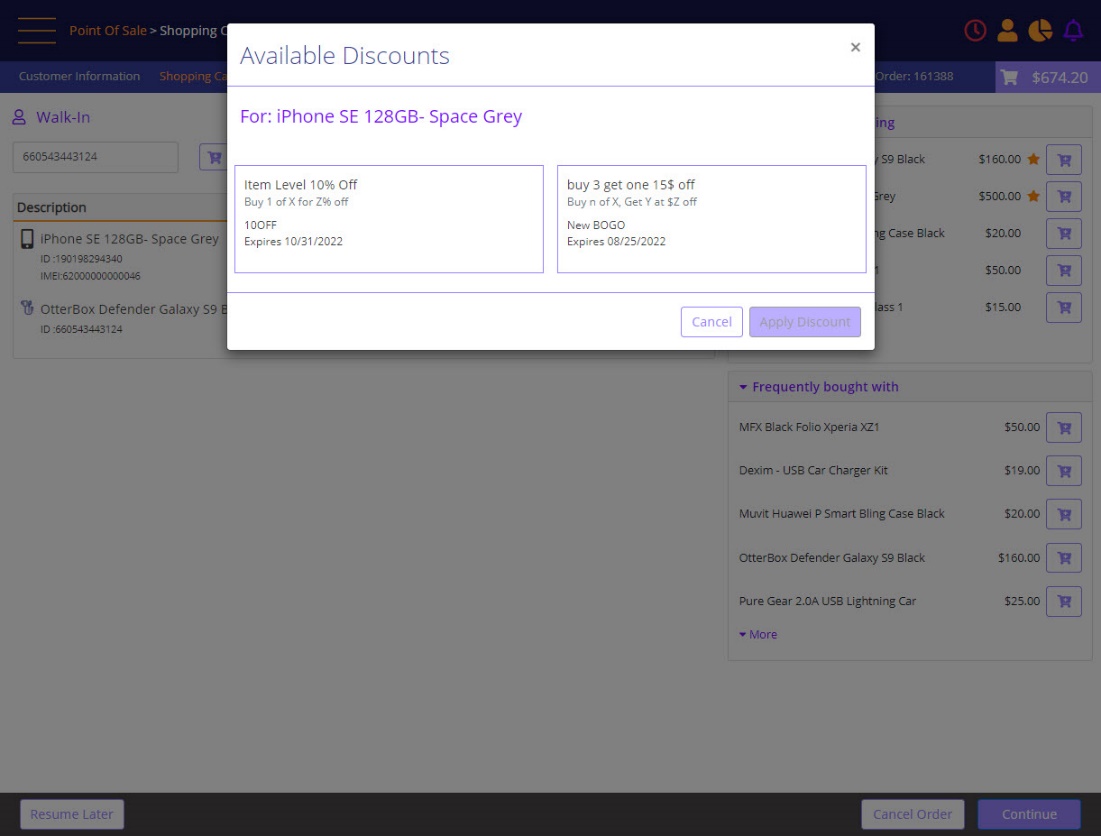Image resolution: width=1101 pixels, height=836 pixels.
Task: Click the OtterBox accessory icon in cart
Action: pos(27,308)
